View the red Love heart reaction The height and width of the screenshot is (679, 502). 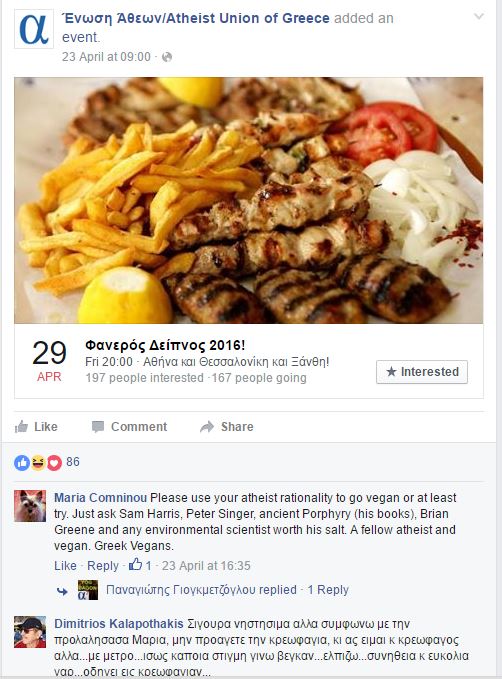point(54,462)
